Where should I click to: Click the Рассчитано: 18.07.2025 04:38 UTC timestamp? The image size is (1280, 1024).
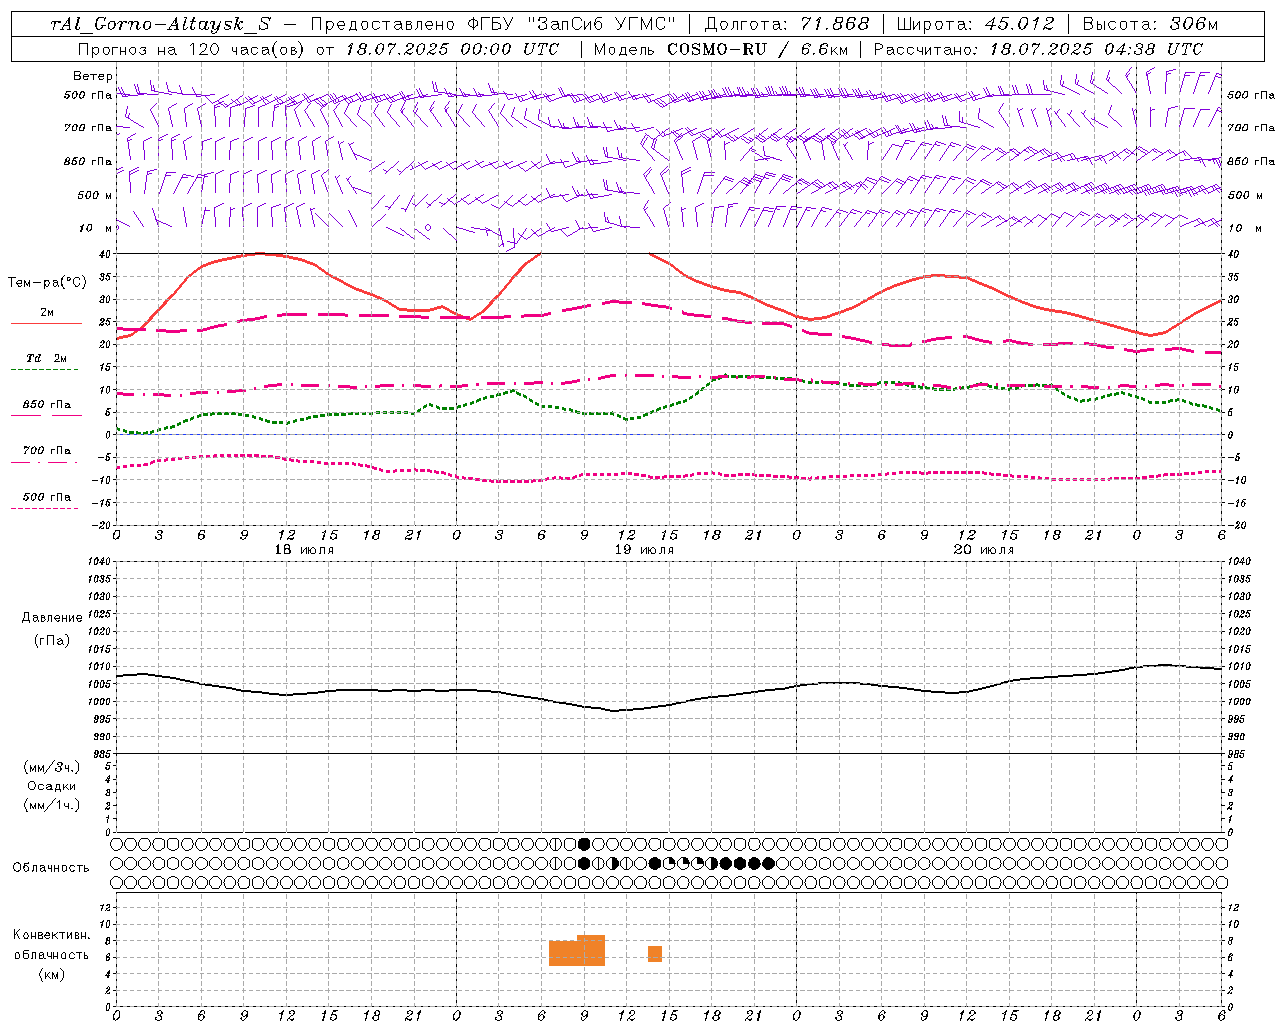coord(1039,49)
